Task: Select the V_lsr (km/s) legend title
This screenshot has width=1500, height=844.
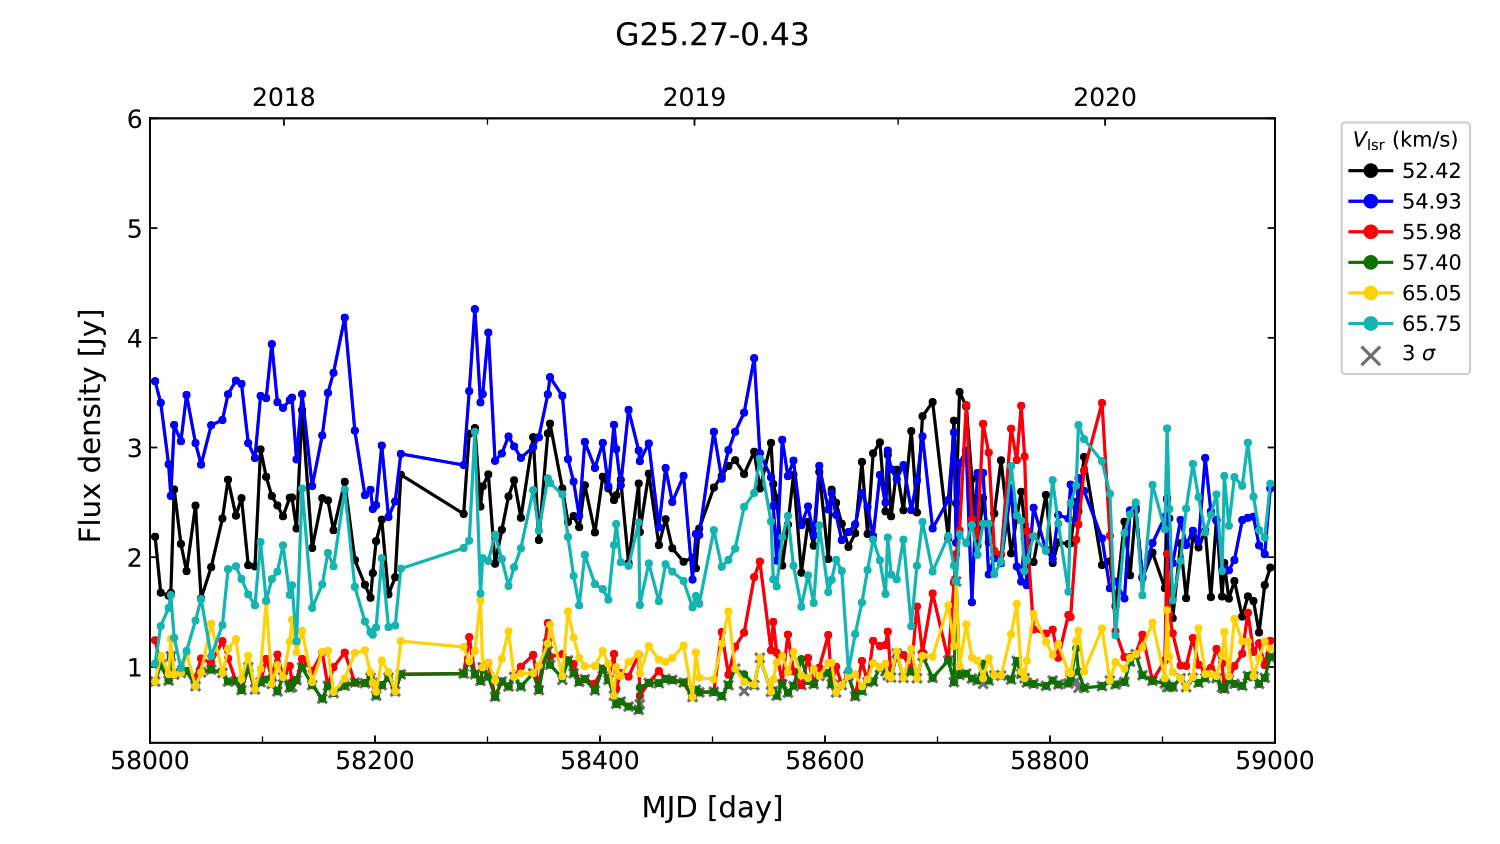Action: click(1405, 140)
